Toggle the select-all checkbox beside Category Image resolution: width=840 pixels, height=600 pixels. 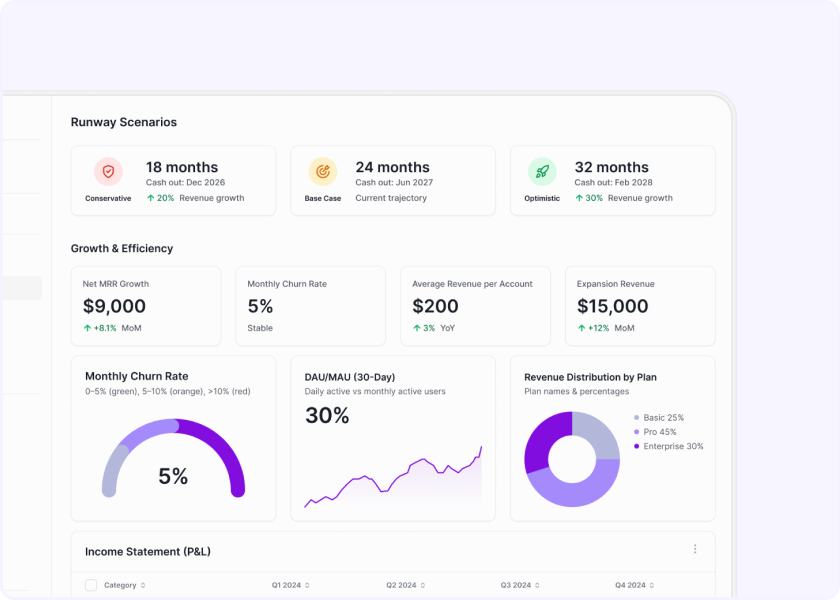[x=91, y=585]
